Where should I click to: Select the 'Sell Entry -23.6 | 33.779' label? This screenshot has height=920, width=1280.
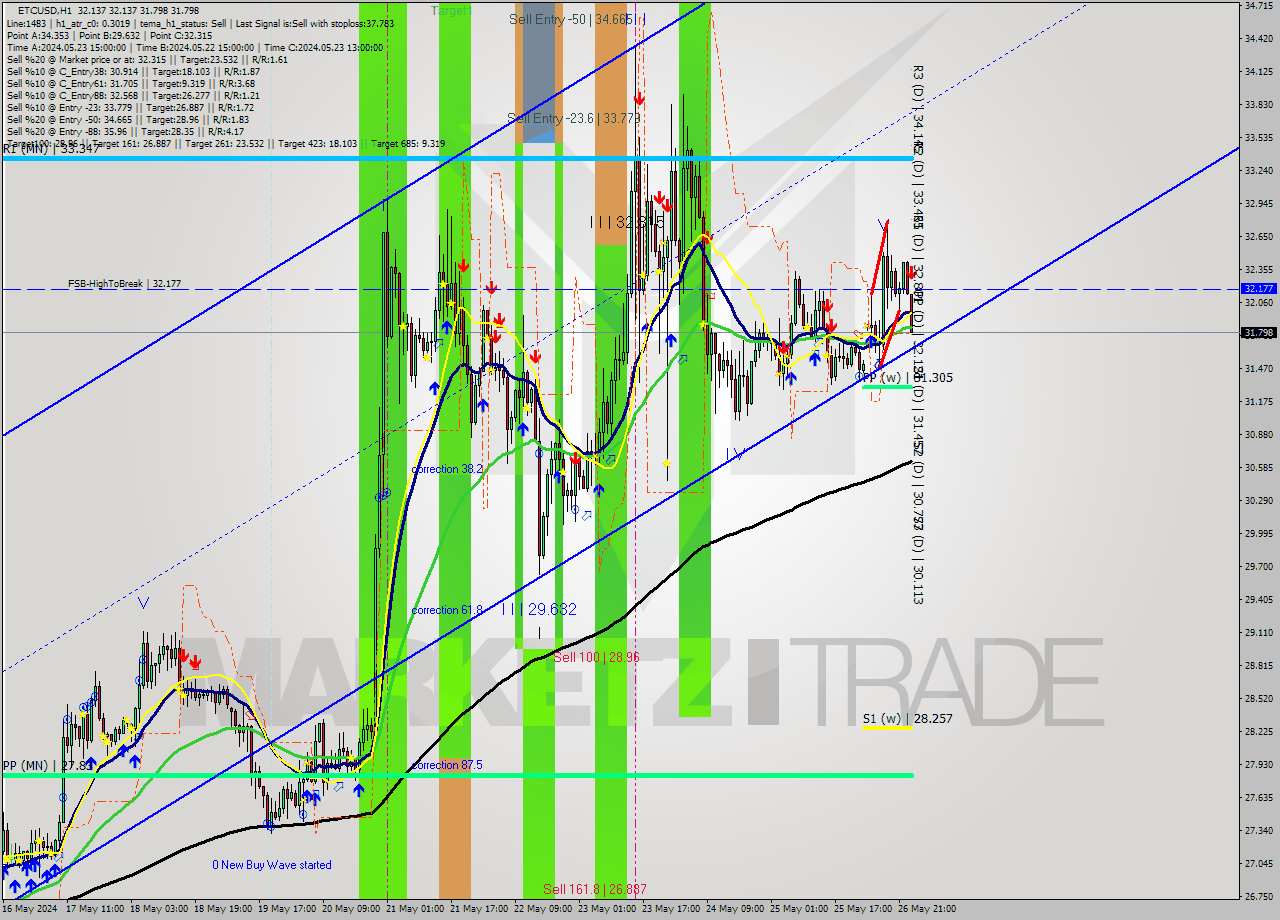[x=573, y=118]
